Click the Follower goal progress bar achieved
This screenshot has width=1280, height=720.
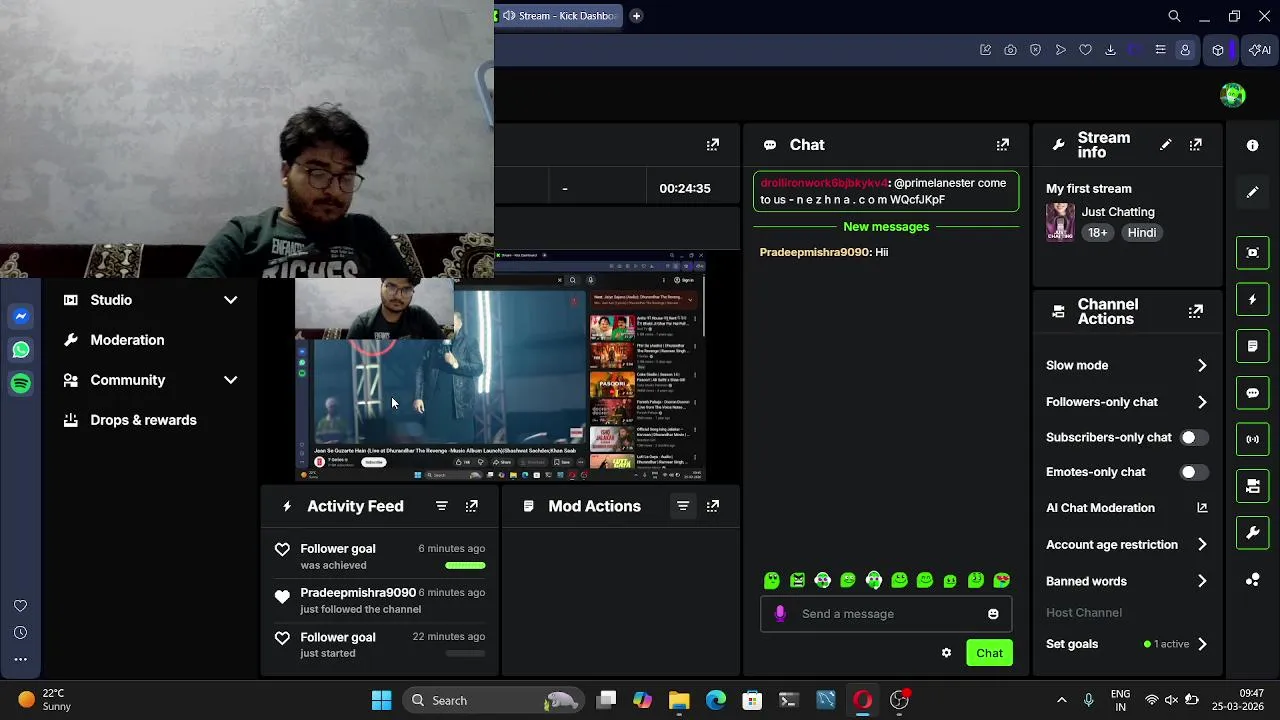coord(465,565)
